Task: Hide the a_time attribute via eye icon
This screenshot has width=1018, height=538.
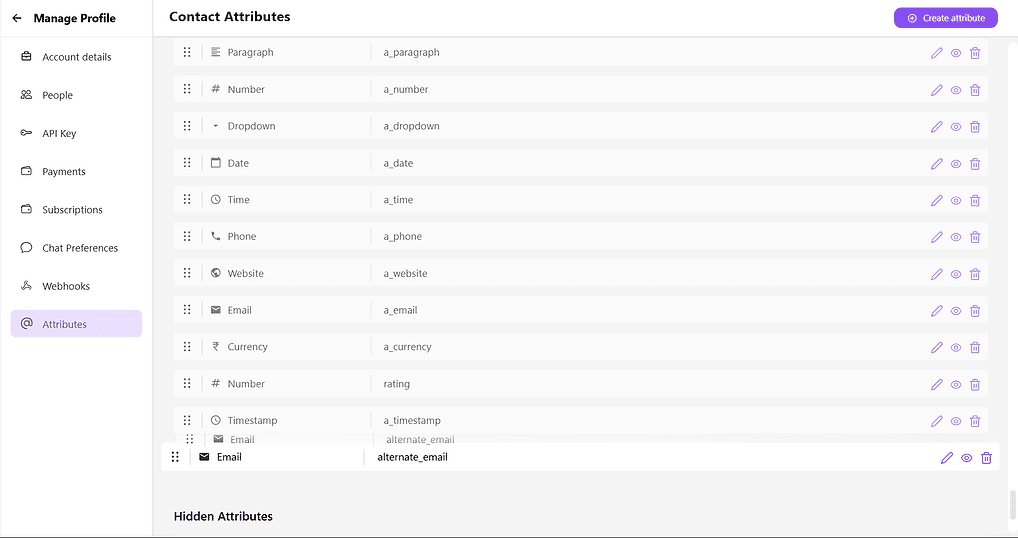Action: (956, 201)
